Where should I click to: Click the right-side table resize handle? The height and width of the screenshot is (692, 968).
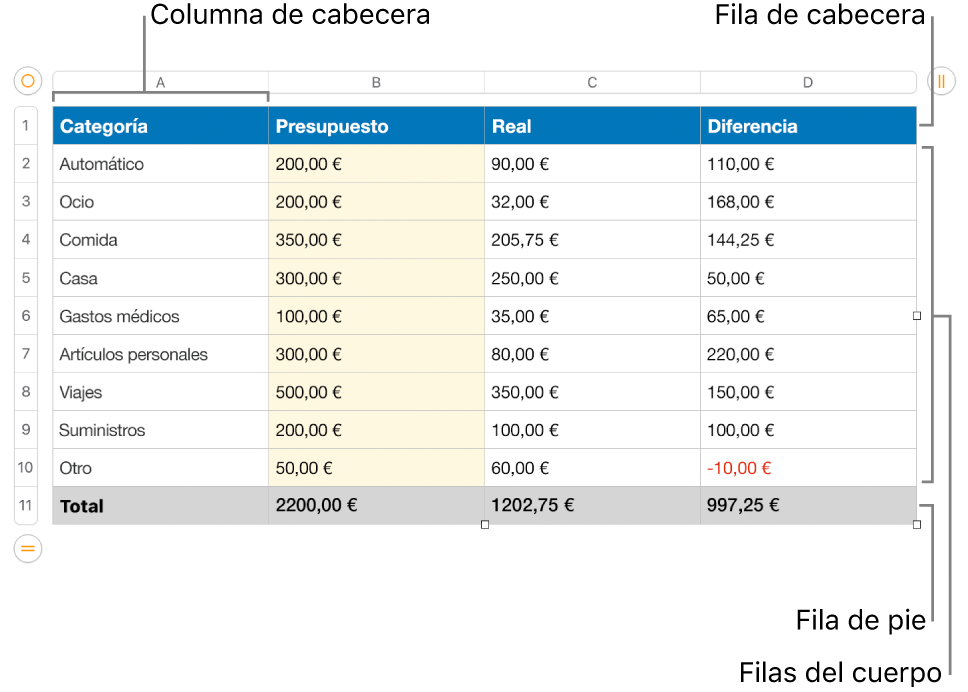pos(917,316)
